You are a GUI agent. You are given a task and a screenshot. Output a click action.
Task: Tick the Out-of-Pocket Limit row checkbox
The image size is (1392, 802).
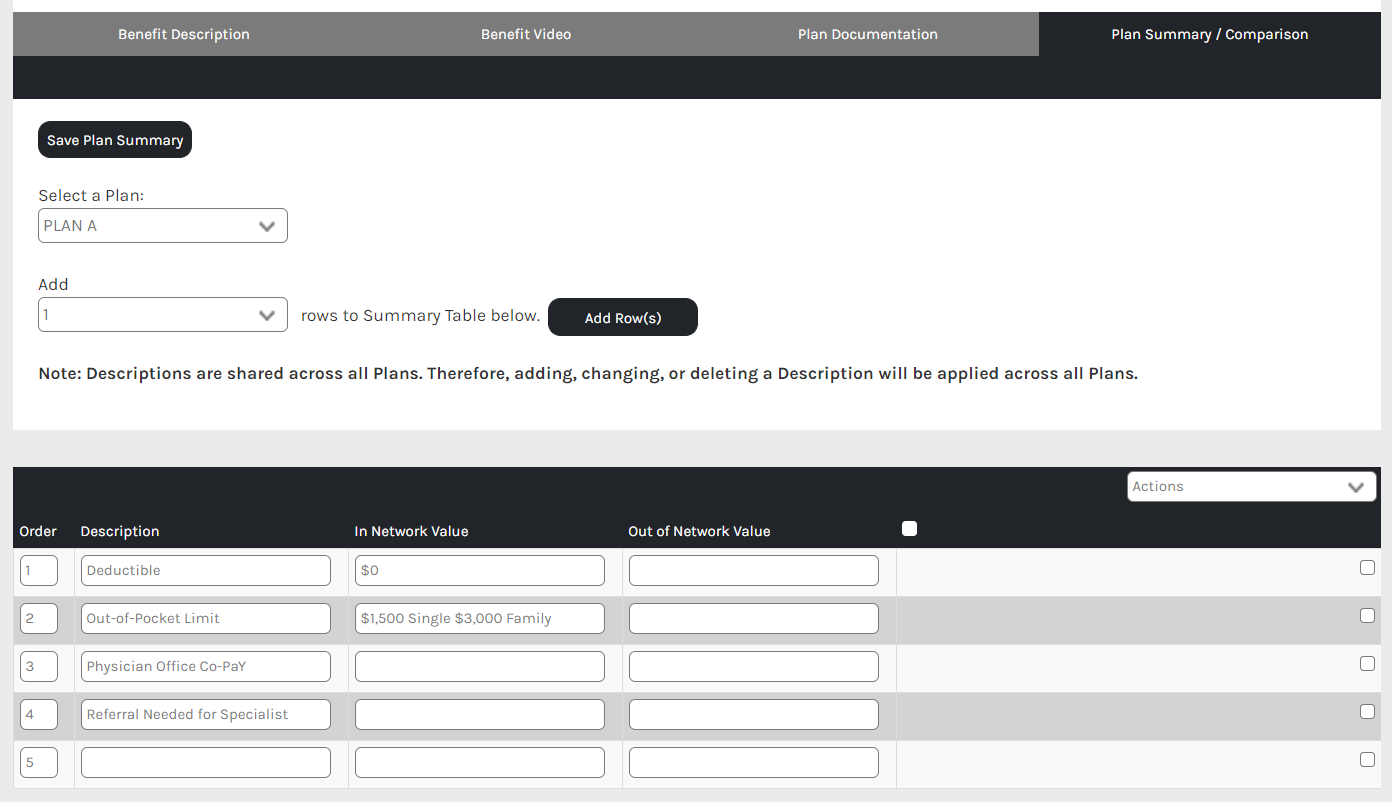1367,616
